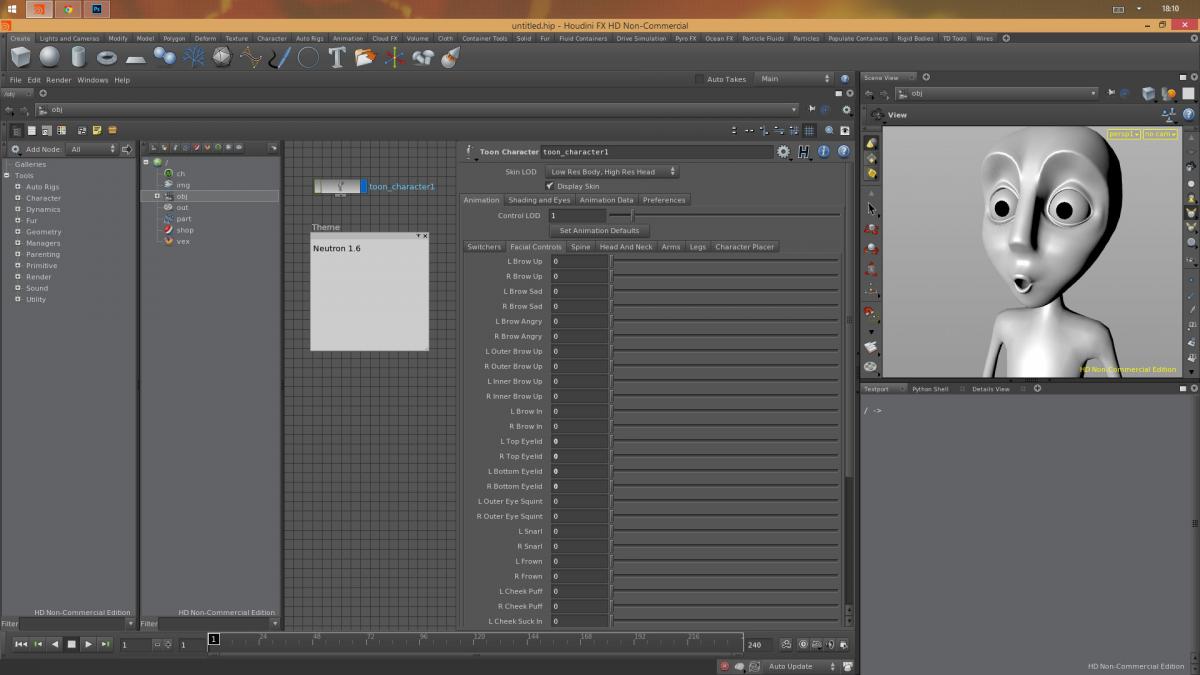Enable the Auto Takes checkbox
Image resolution: width=1200 pixels, height=675 pixels.
pyautogui.click(x=699, y=79)
